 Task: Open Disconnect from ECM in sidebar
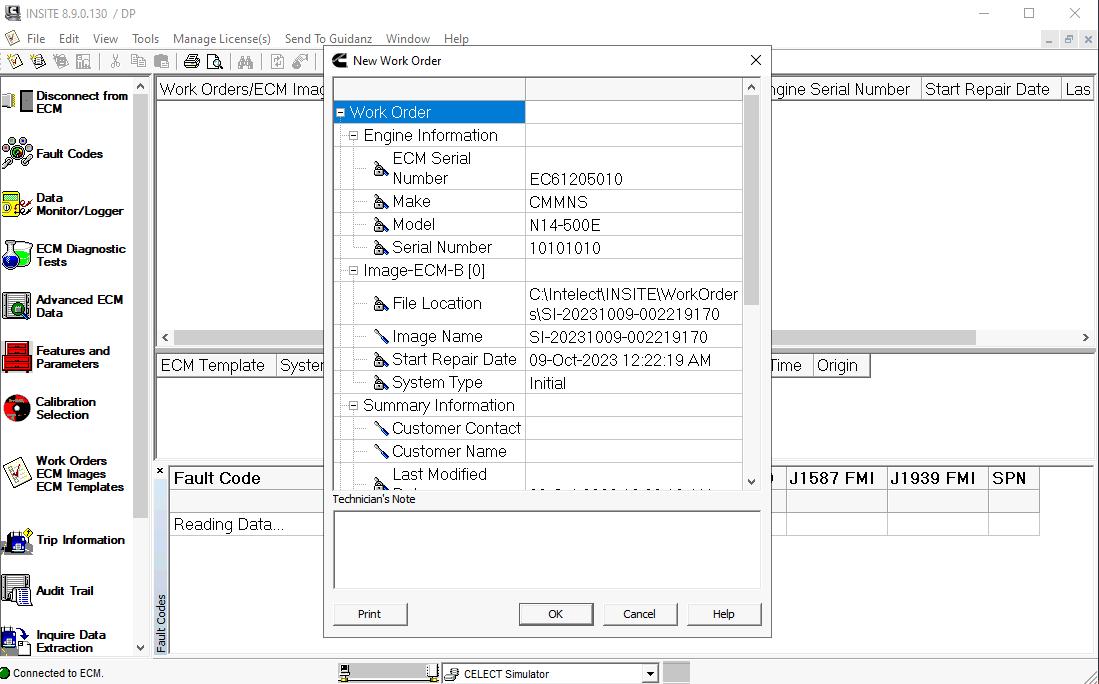(67, 102)
